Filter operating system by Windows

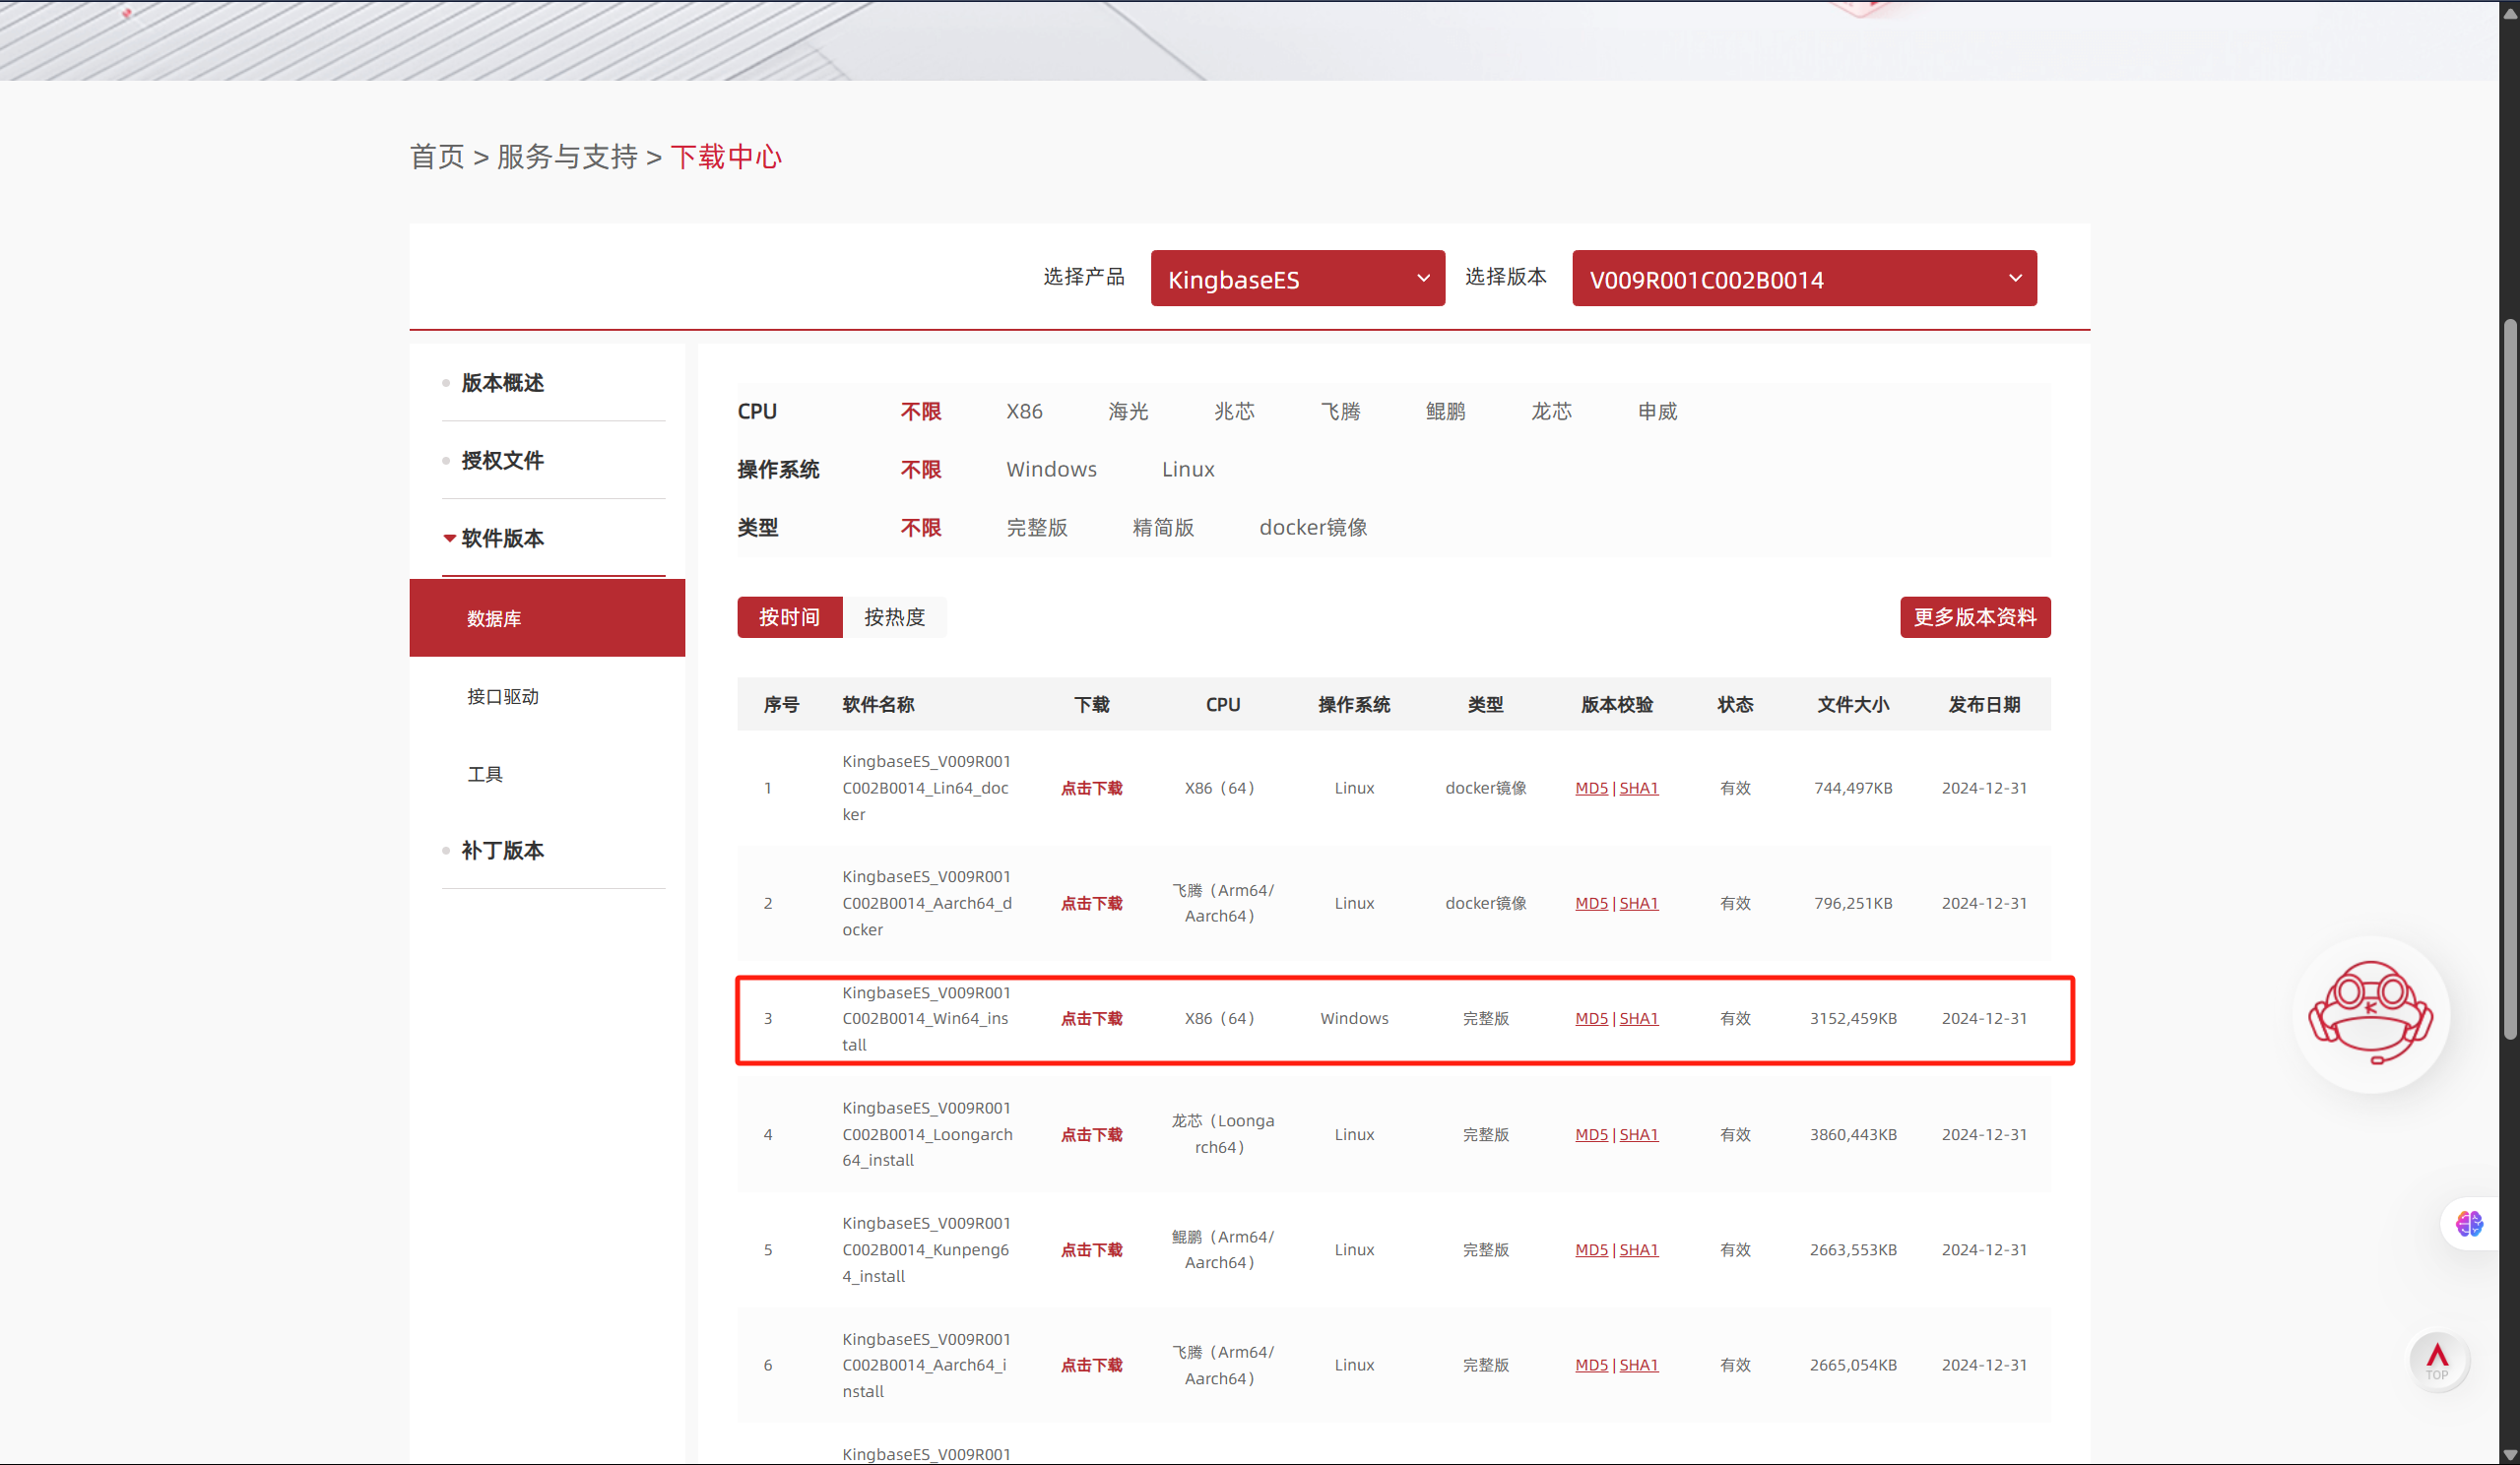pyautogui.click(x=1051, y=469)
